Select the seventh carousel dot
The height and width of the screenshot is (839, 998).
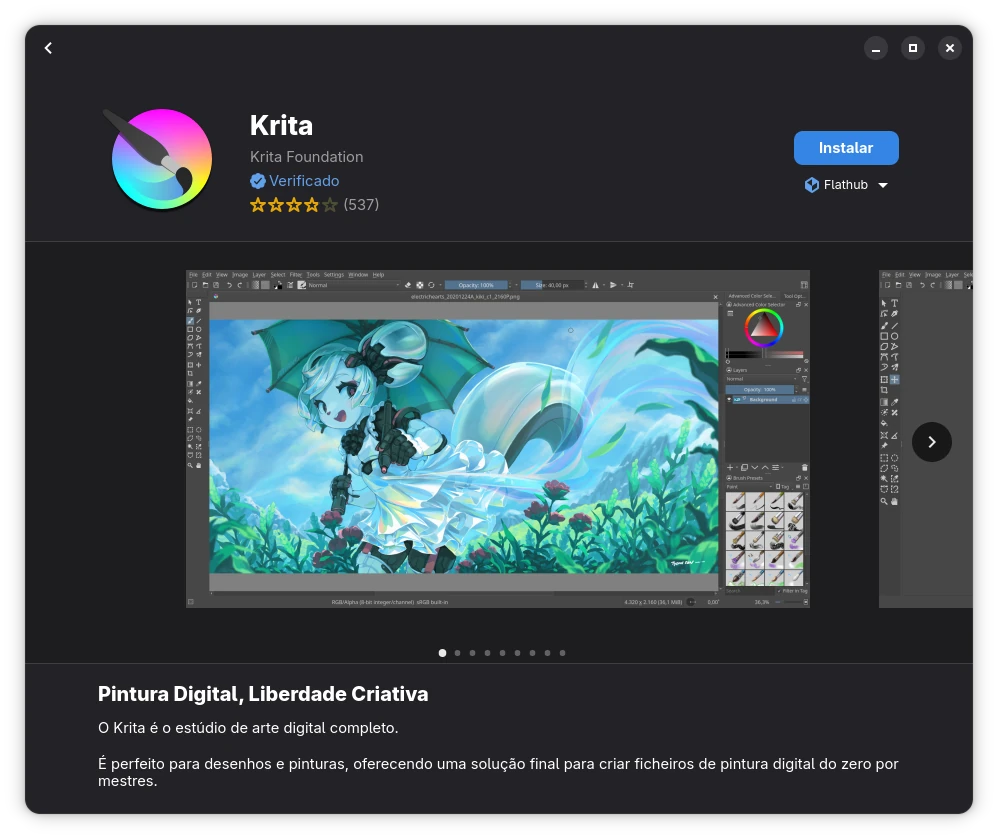click(x=532, y=652)
